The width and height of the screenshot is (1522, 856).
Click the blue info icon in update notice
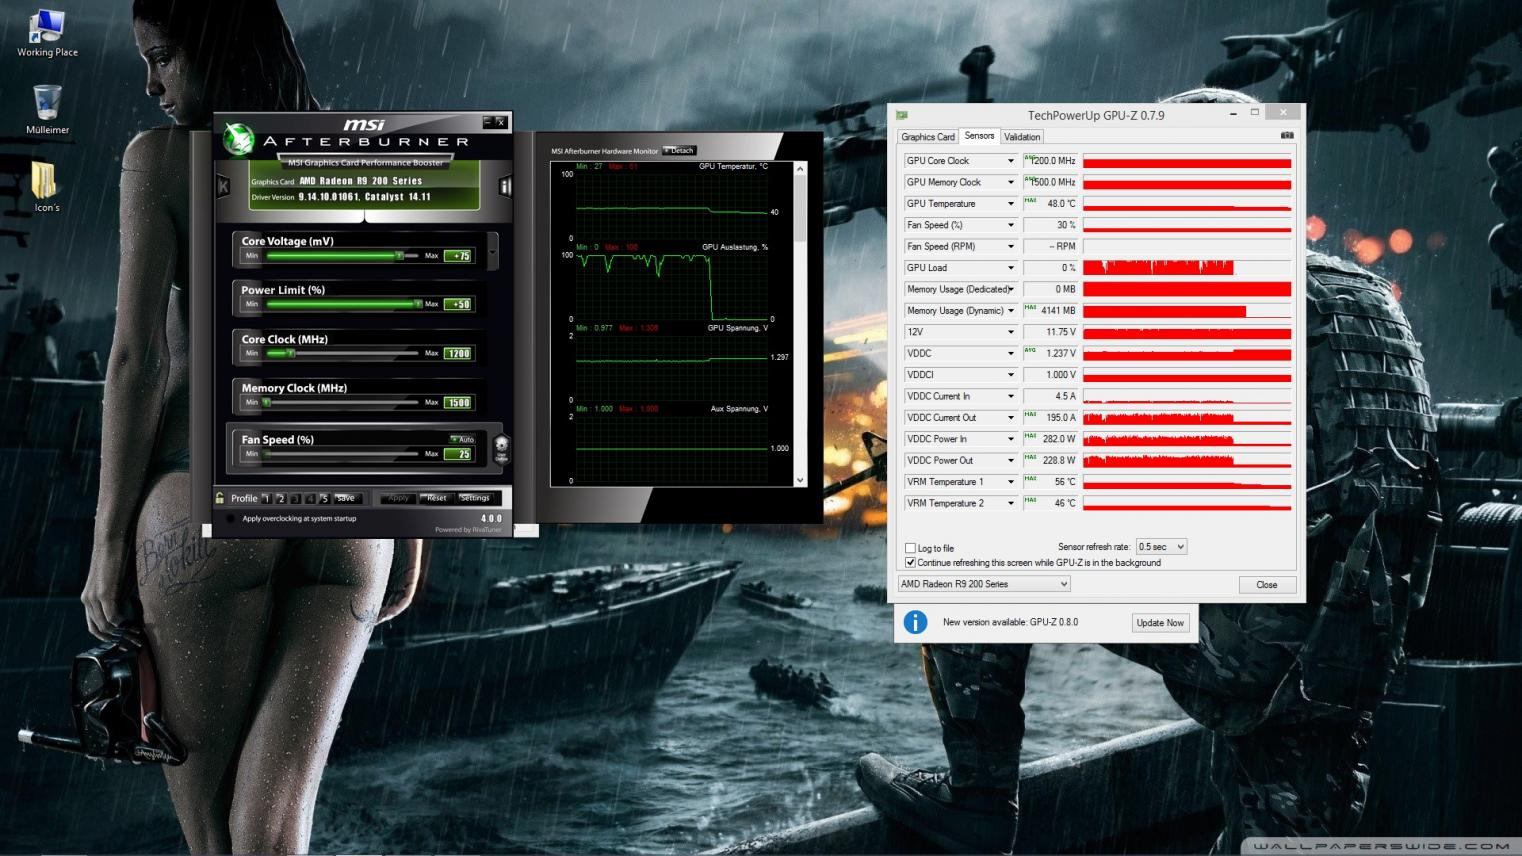(x=915, y=622)
